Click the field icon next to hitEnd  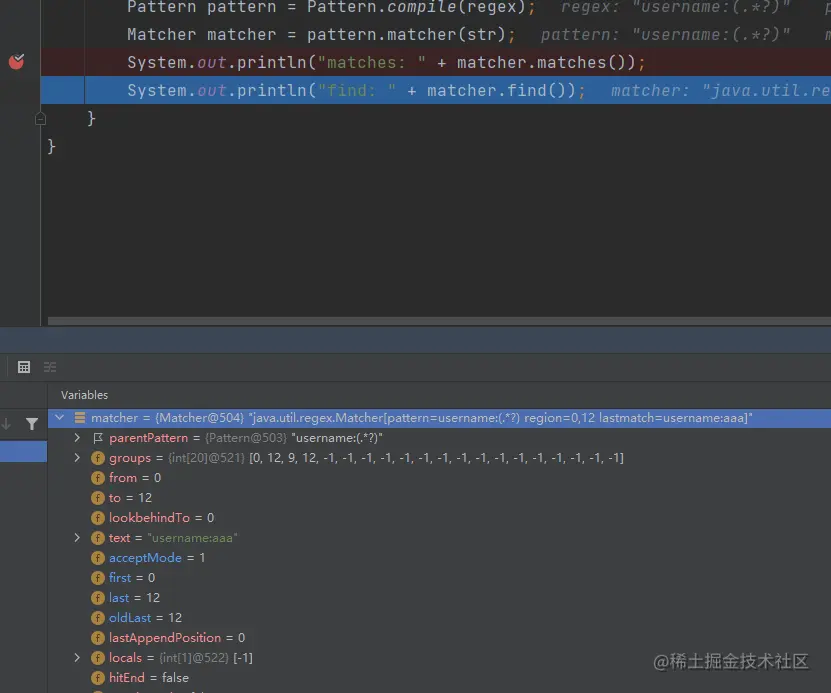pyautogui.click(x=98, y=678)
